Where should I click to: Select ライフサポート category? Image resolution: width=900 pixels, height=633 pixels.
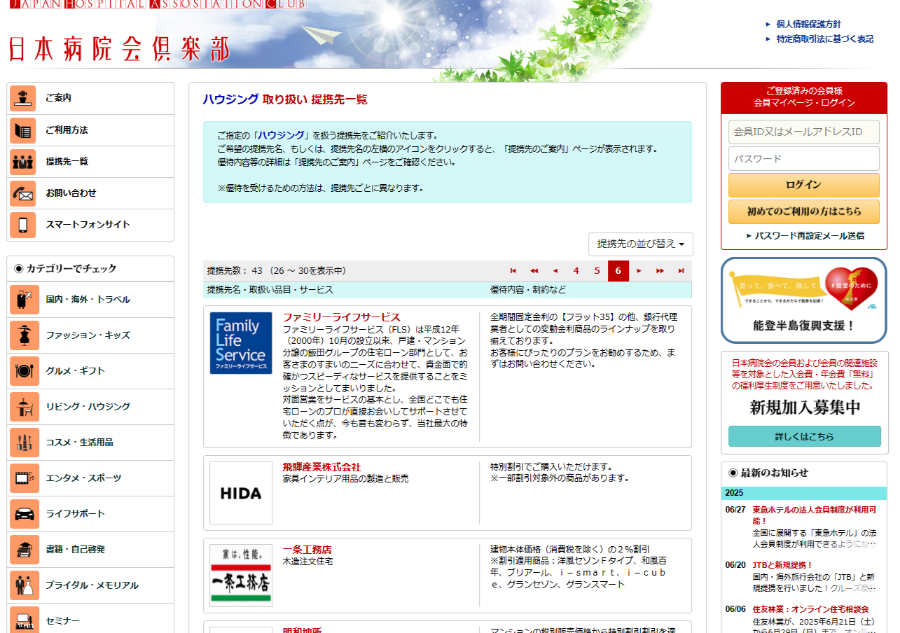pos(90,514)
